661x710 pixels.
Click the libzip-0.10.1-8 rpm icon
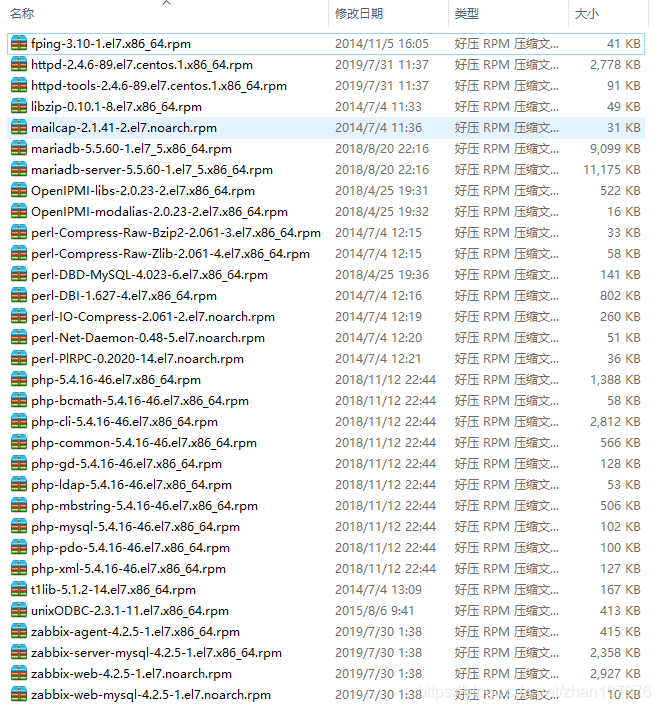pos(19,106)
